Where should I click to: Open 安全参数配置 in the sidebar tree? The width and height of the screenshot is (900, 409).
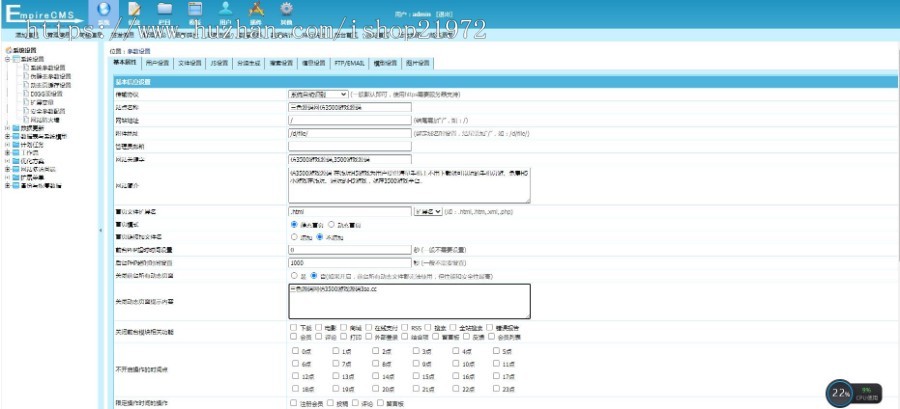tap(48, 111)
